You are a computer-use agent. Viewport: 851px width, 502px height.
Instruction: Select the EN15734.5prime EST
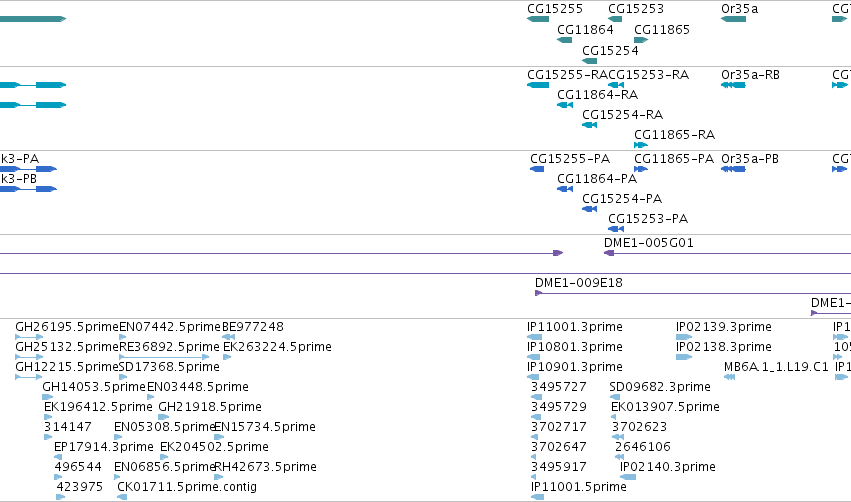coord(219,437)
